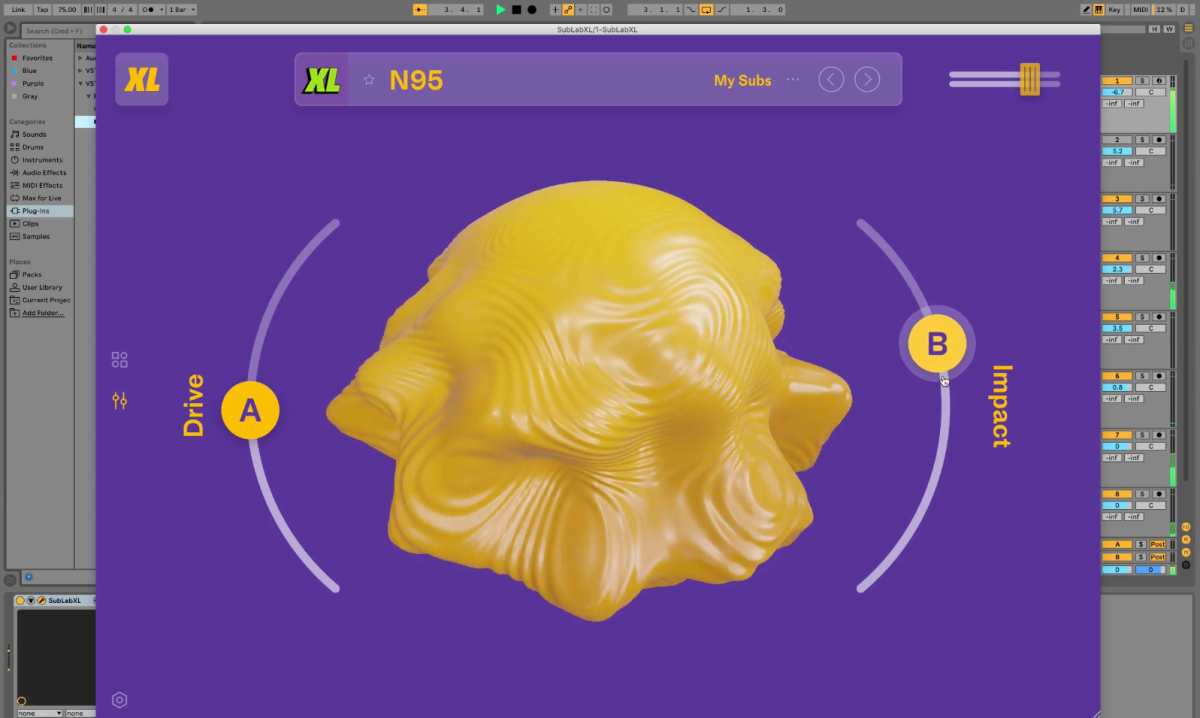Open the Sounds category
1200x718 pixels.
pyautogui.click(x=34, y=134)
